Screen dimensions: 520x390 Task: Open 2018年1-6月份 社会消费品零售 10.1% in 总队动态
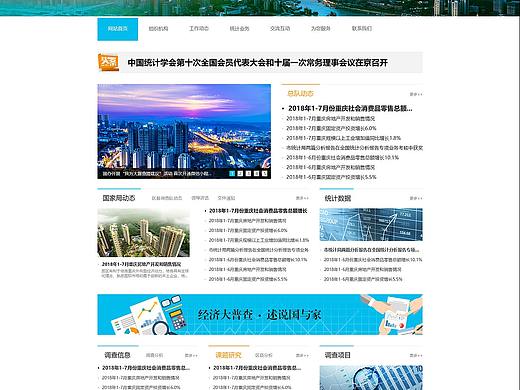(342, 157)
